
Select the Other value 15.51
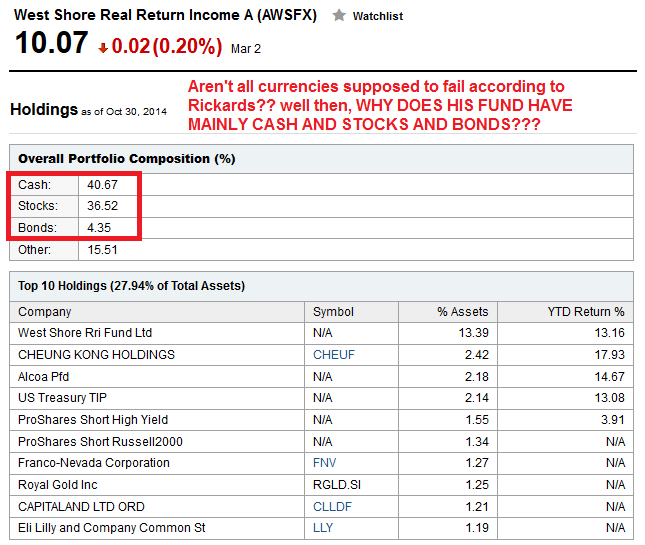pyautogui.click(x=102, y=250)
